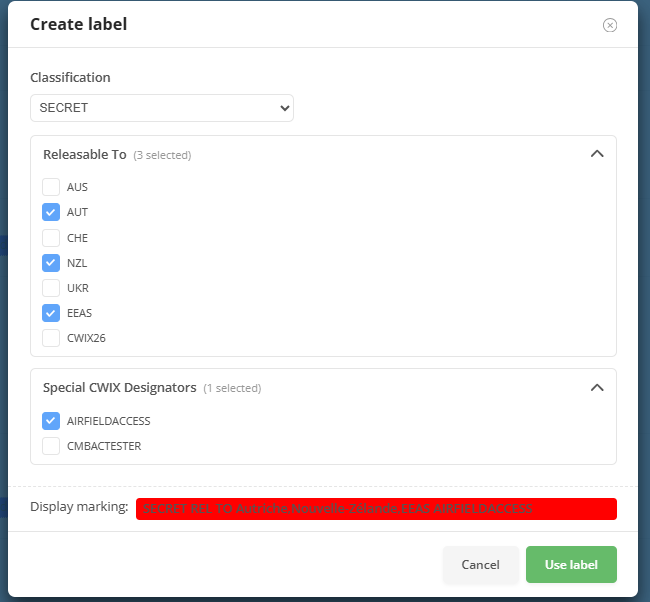The height and width of the screenshot is (602, 650).
Task: Enable the CHE checkbox
Action: point(51,238)
